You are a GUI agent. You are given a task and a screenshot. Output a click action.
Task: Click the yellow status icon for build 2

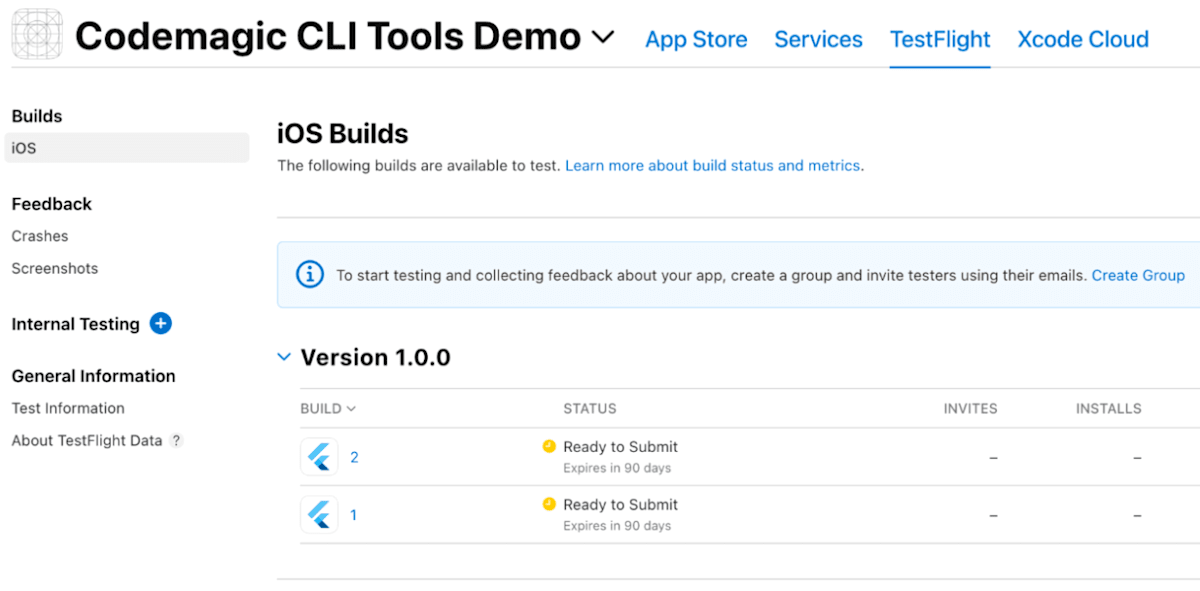tap(549, 446)
